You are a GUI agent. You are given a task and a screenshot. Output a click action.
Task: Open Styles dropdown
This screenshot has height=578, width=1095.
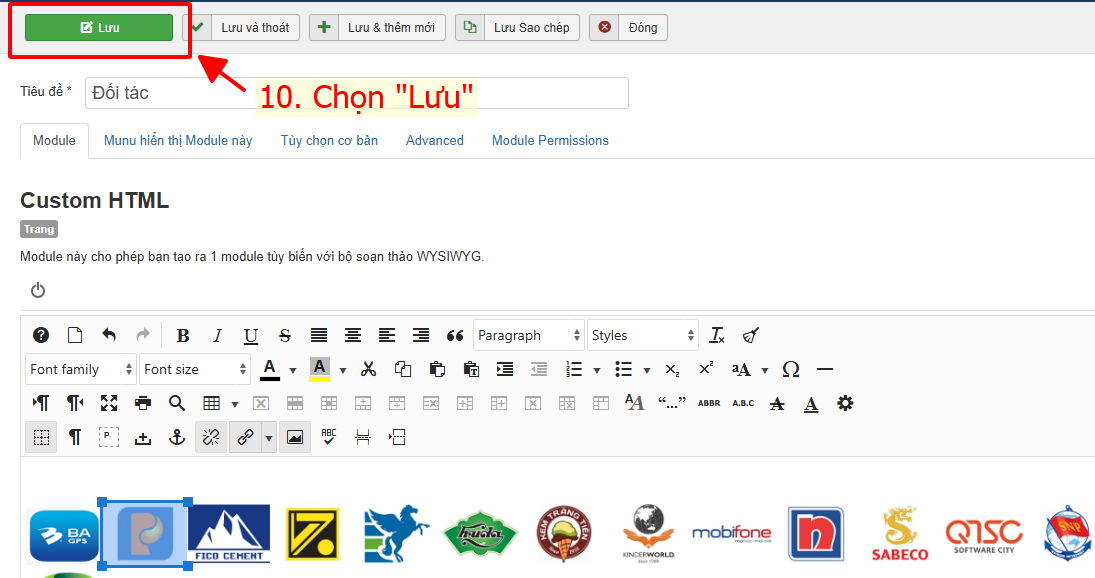point(642,335)
